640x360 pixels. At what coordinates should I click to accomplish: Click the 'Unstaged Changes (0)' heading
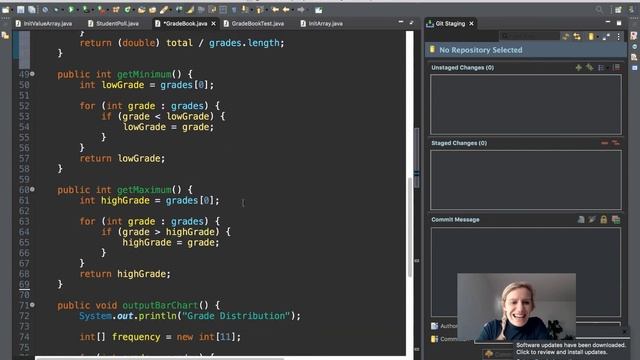462,67
